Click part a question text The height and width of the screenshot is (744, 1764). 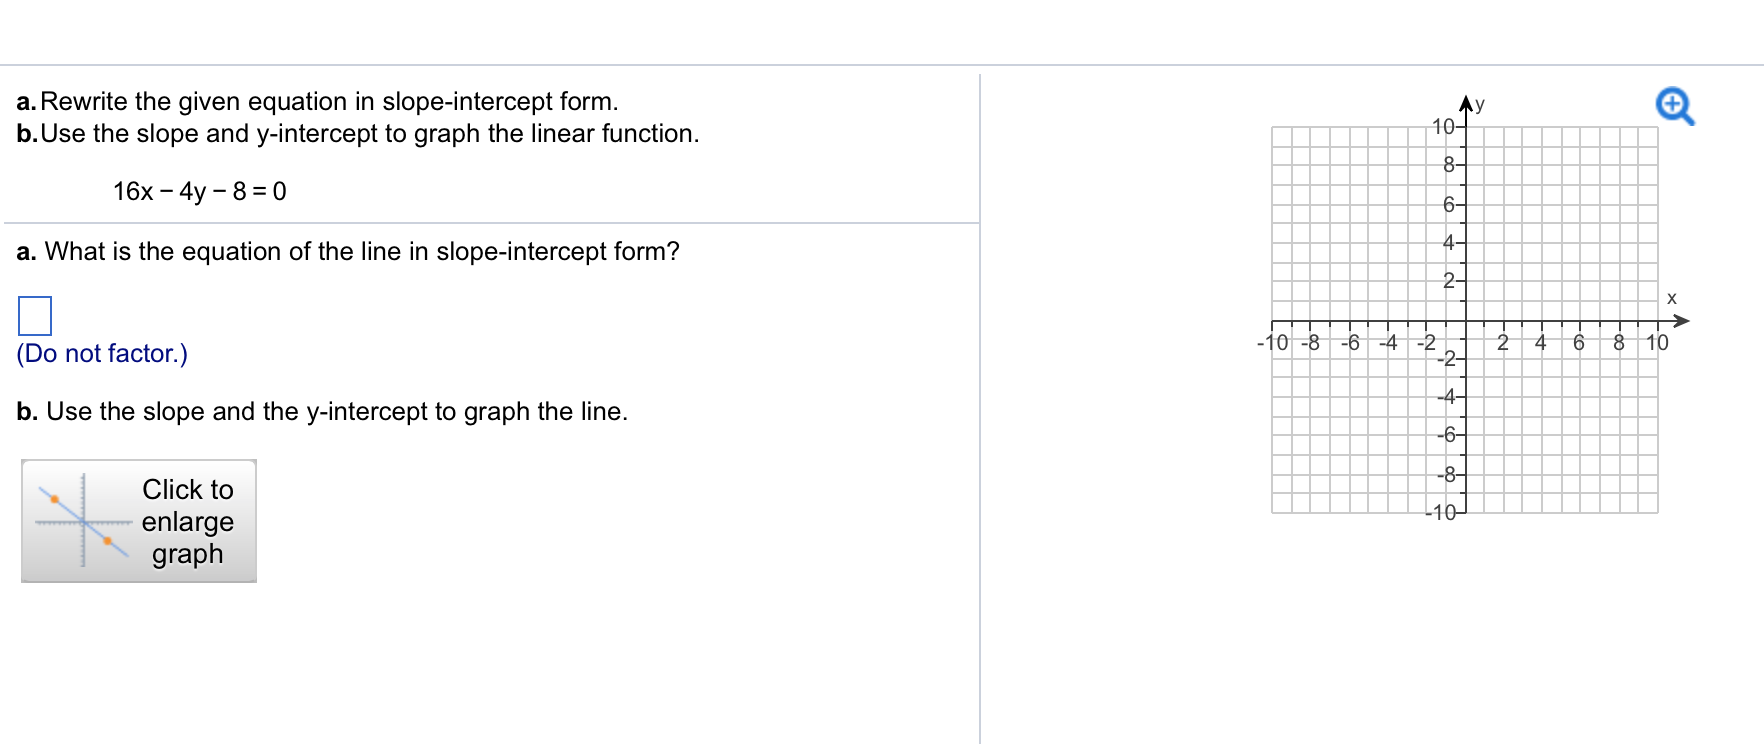point(347,251)
